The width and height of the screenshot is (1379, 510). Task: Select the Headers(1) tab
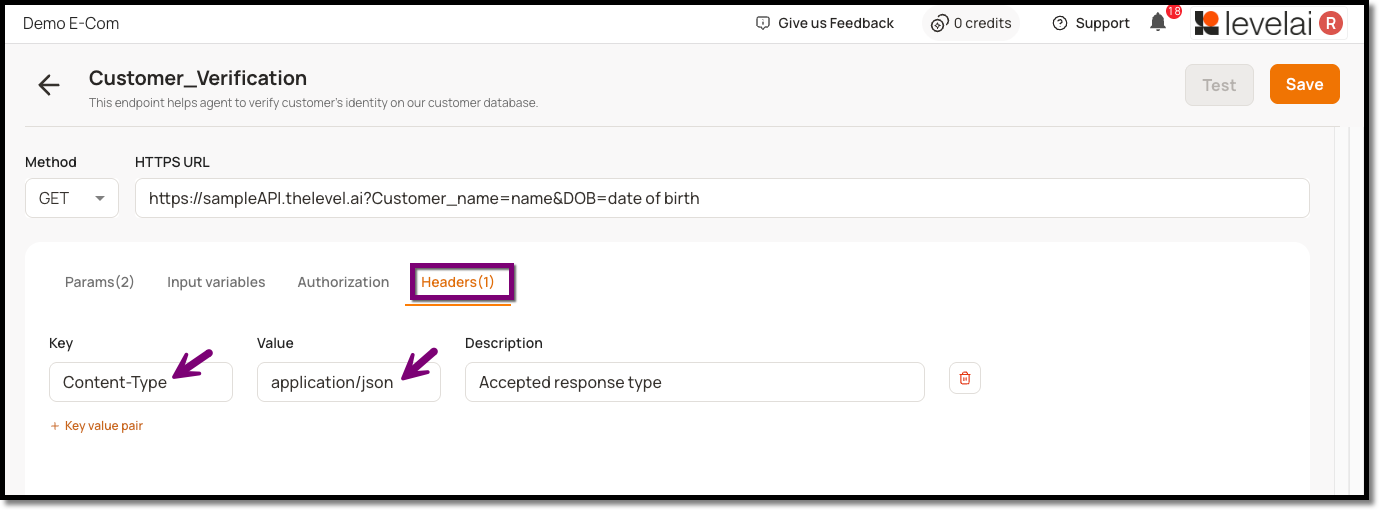coord(458,282)
